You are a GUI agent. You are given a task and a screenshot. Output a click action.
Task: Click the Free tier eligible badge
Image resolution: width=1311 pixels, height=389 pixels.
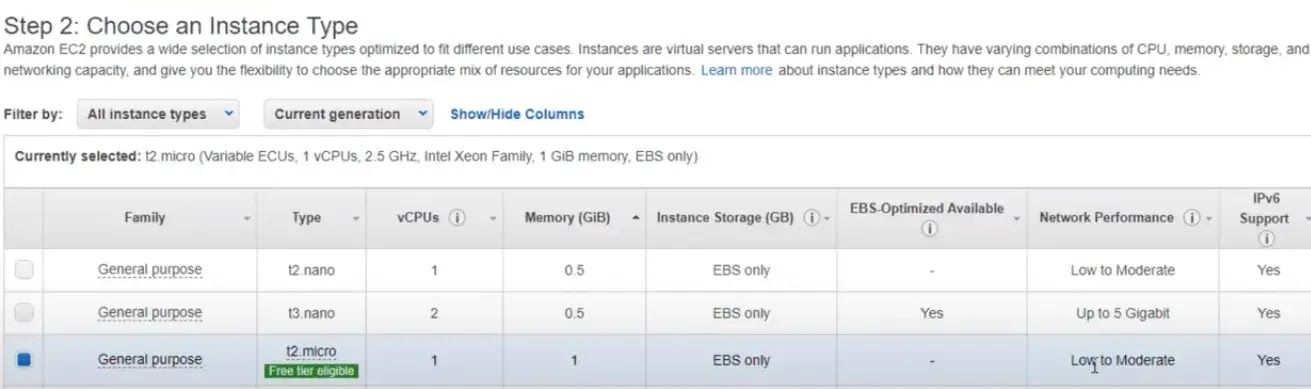pyautogui.click(x=312, y=371)
